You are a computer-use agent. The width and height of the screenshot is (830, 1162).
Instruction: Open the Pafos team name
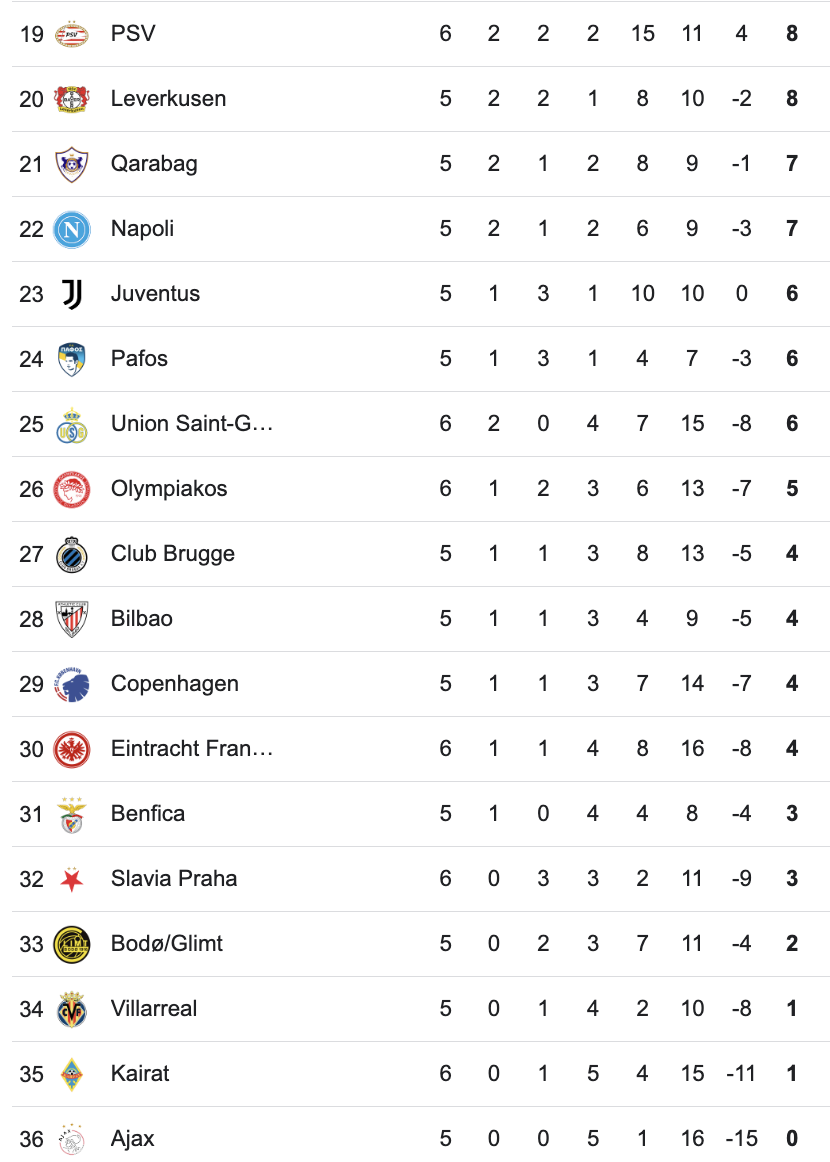click(x=139, y=359)
